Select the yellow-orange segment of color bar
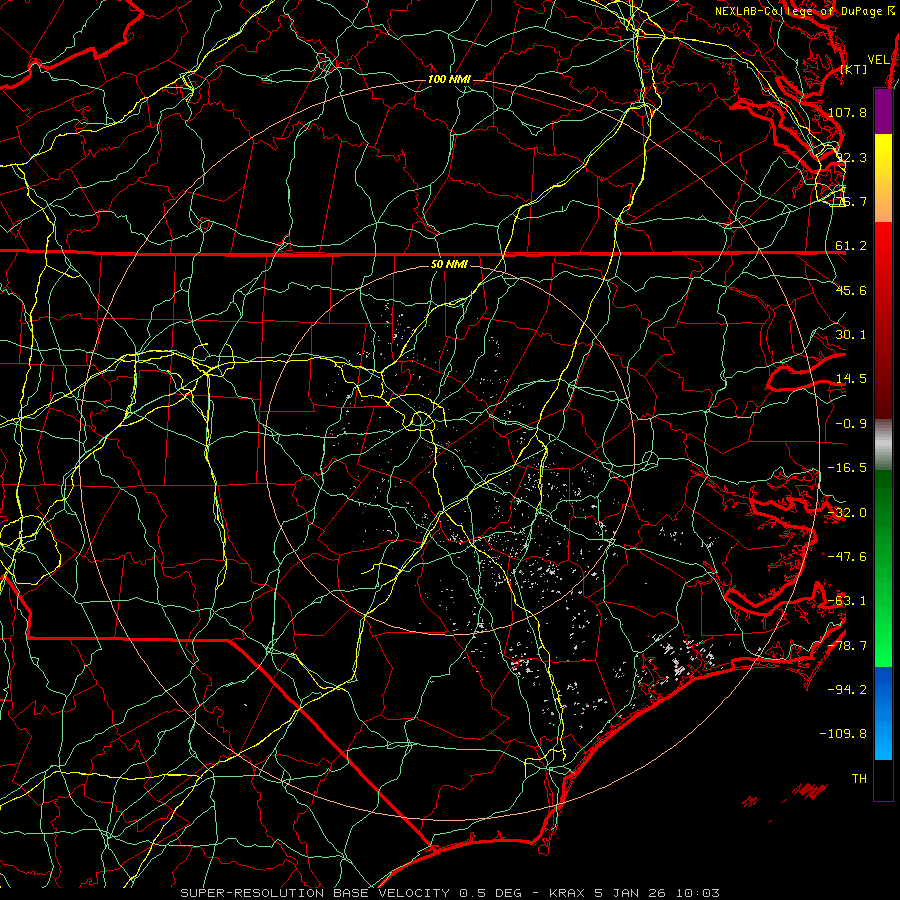The image size is (900, 900). point(883,178)
